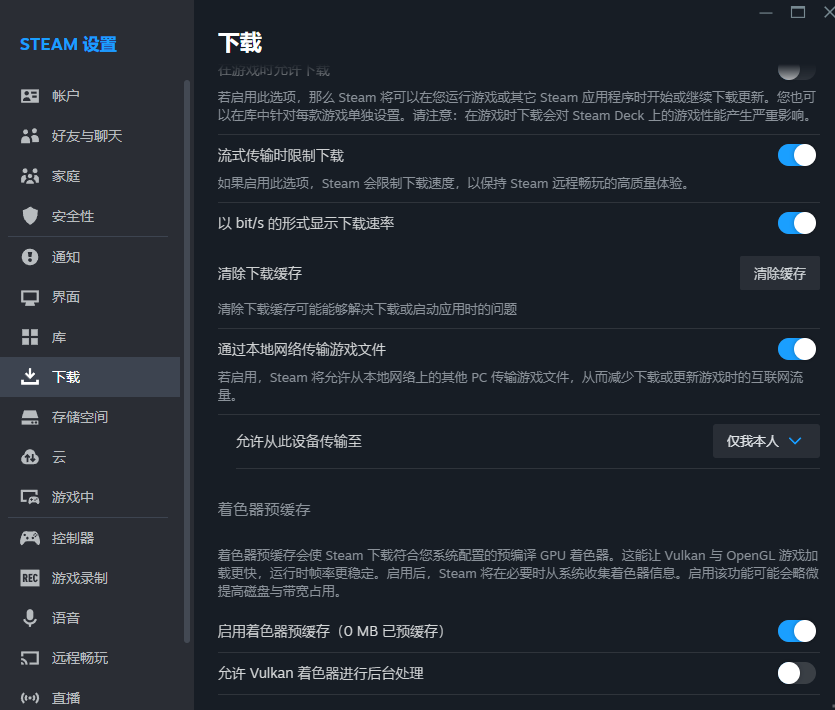
Task: Click the 游戏录制 REC icon
Action: pyautogui.click(x=30, y=578)
